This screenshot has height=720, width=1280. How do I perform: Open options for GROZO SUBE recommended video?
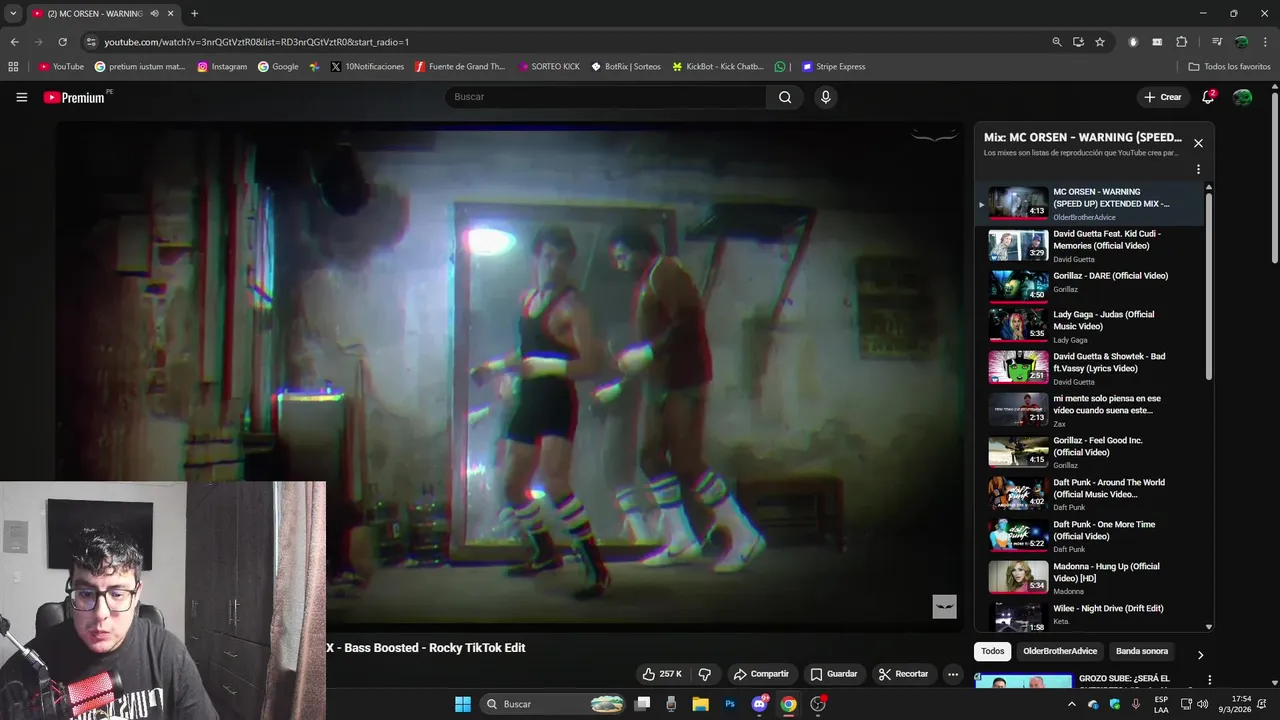click(1209, 680)
